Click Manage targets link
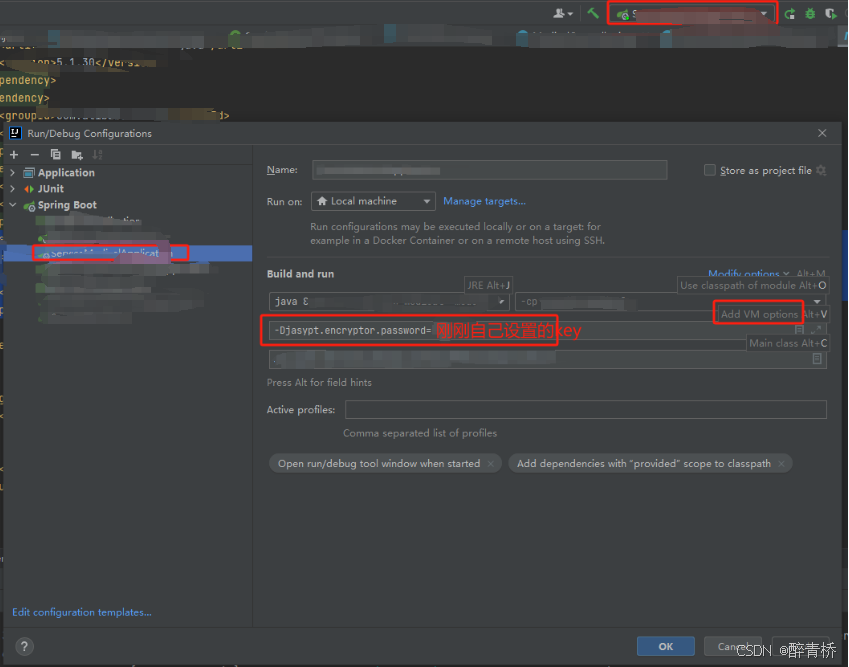The height and width of the screenshot is (667, 849). pyautogui.click(x=485, y=201)
